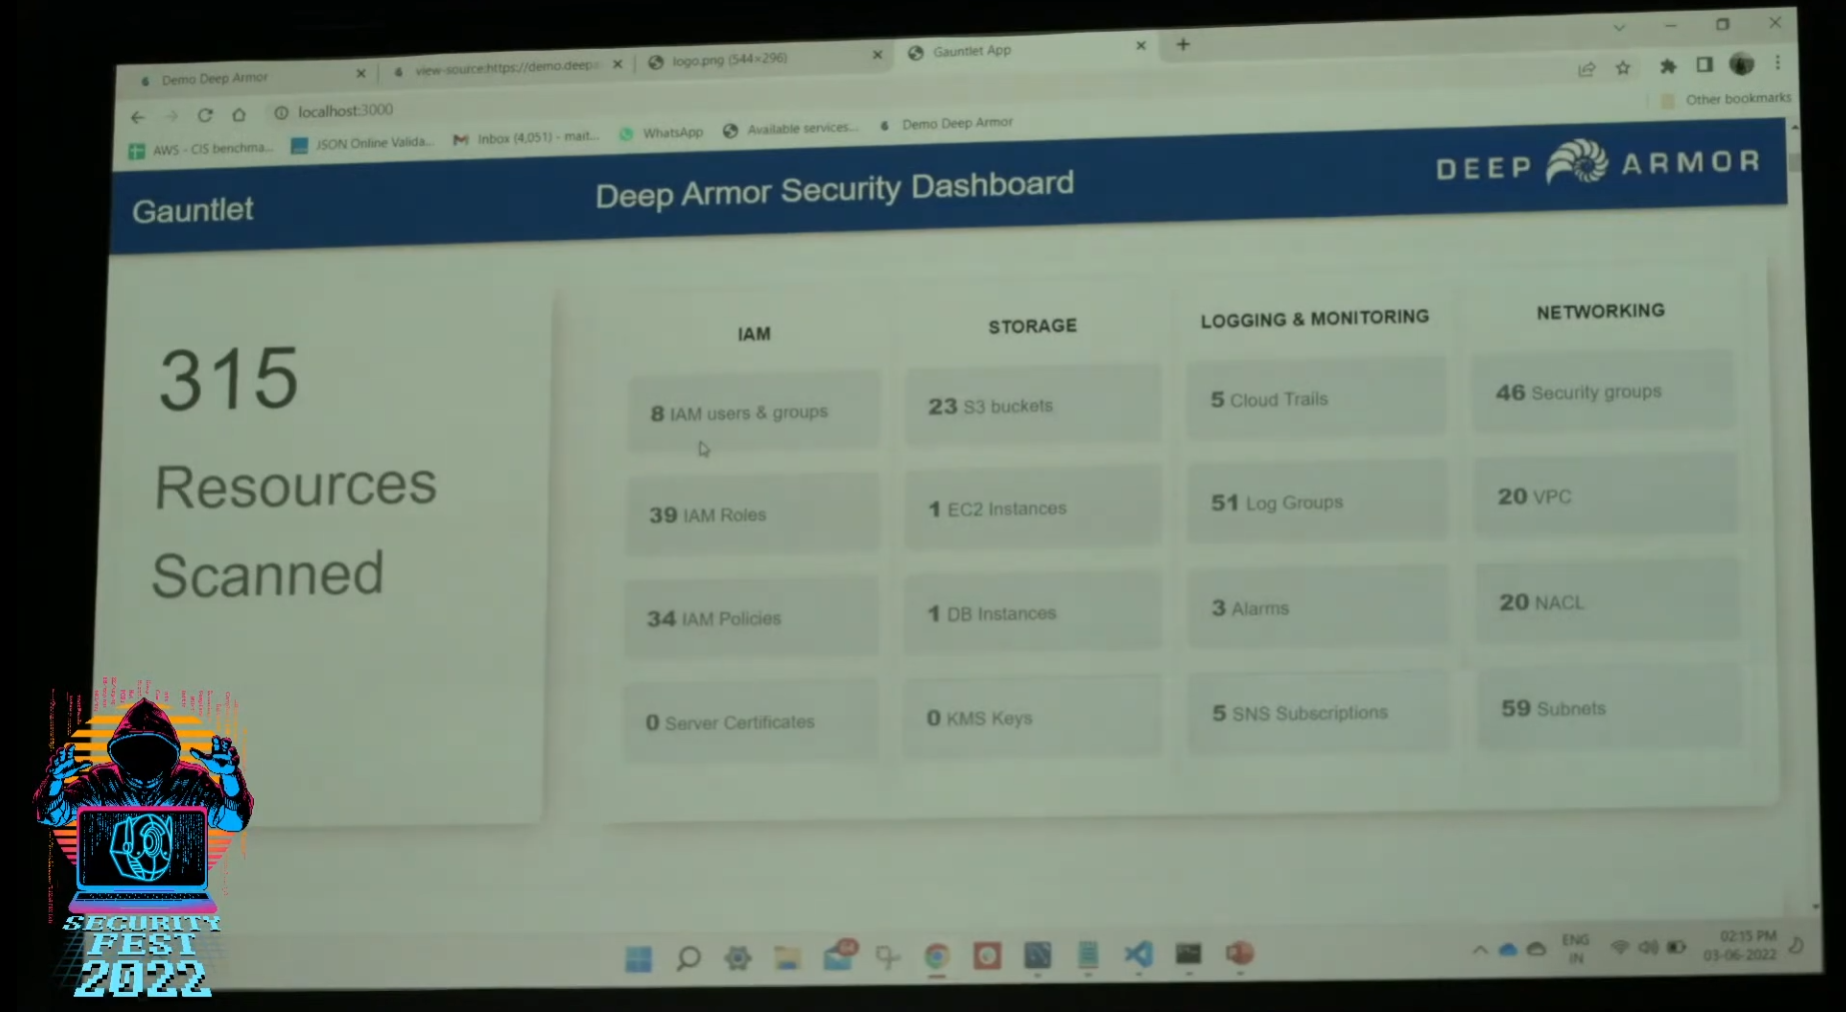Open the 8 IAM users & groups card

point(754,411)
